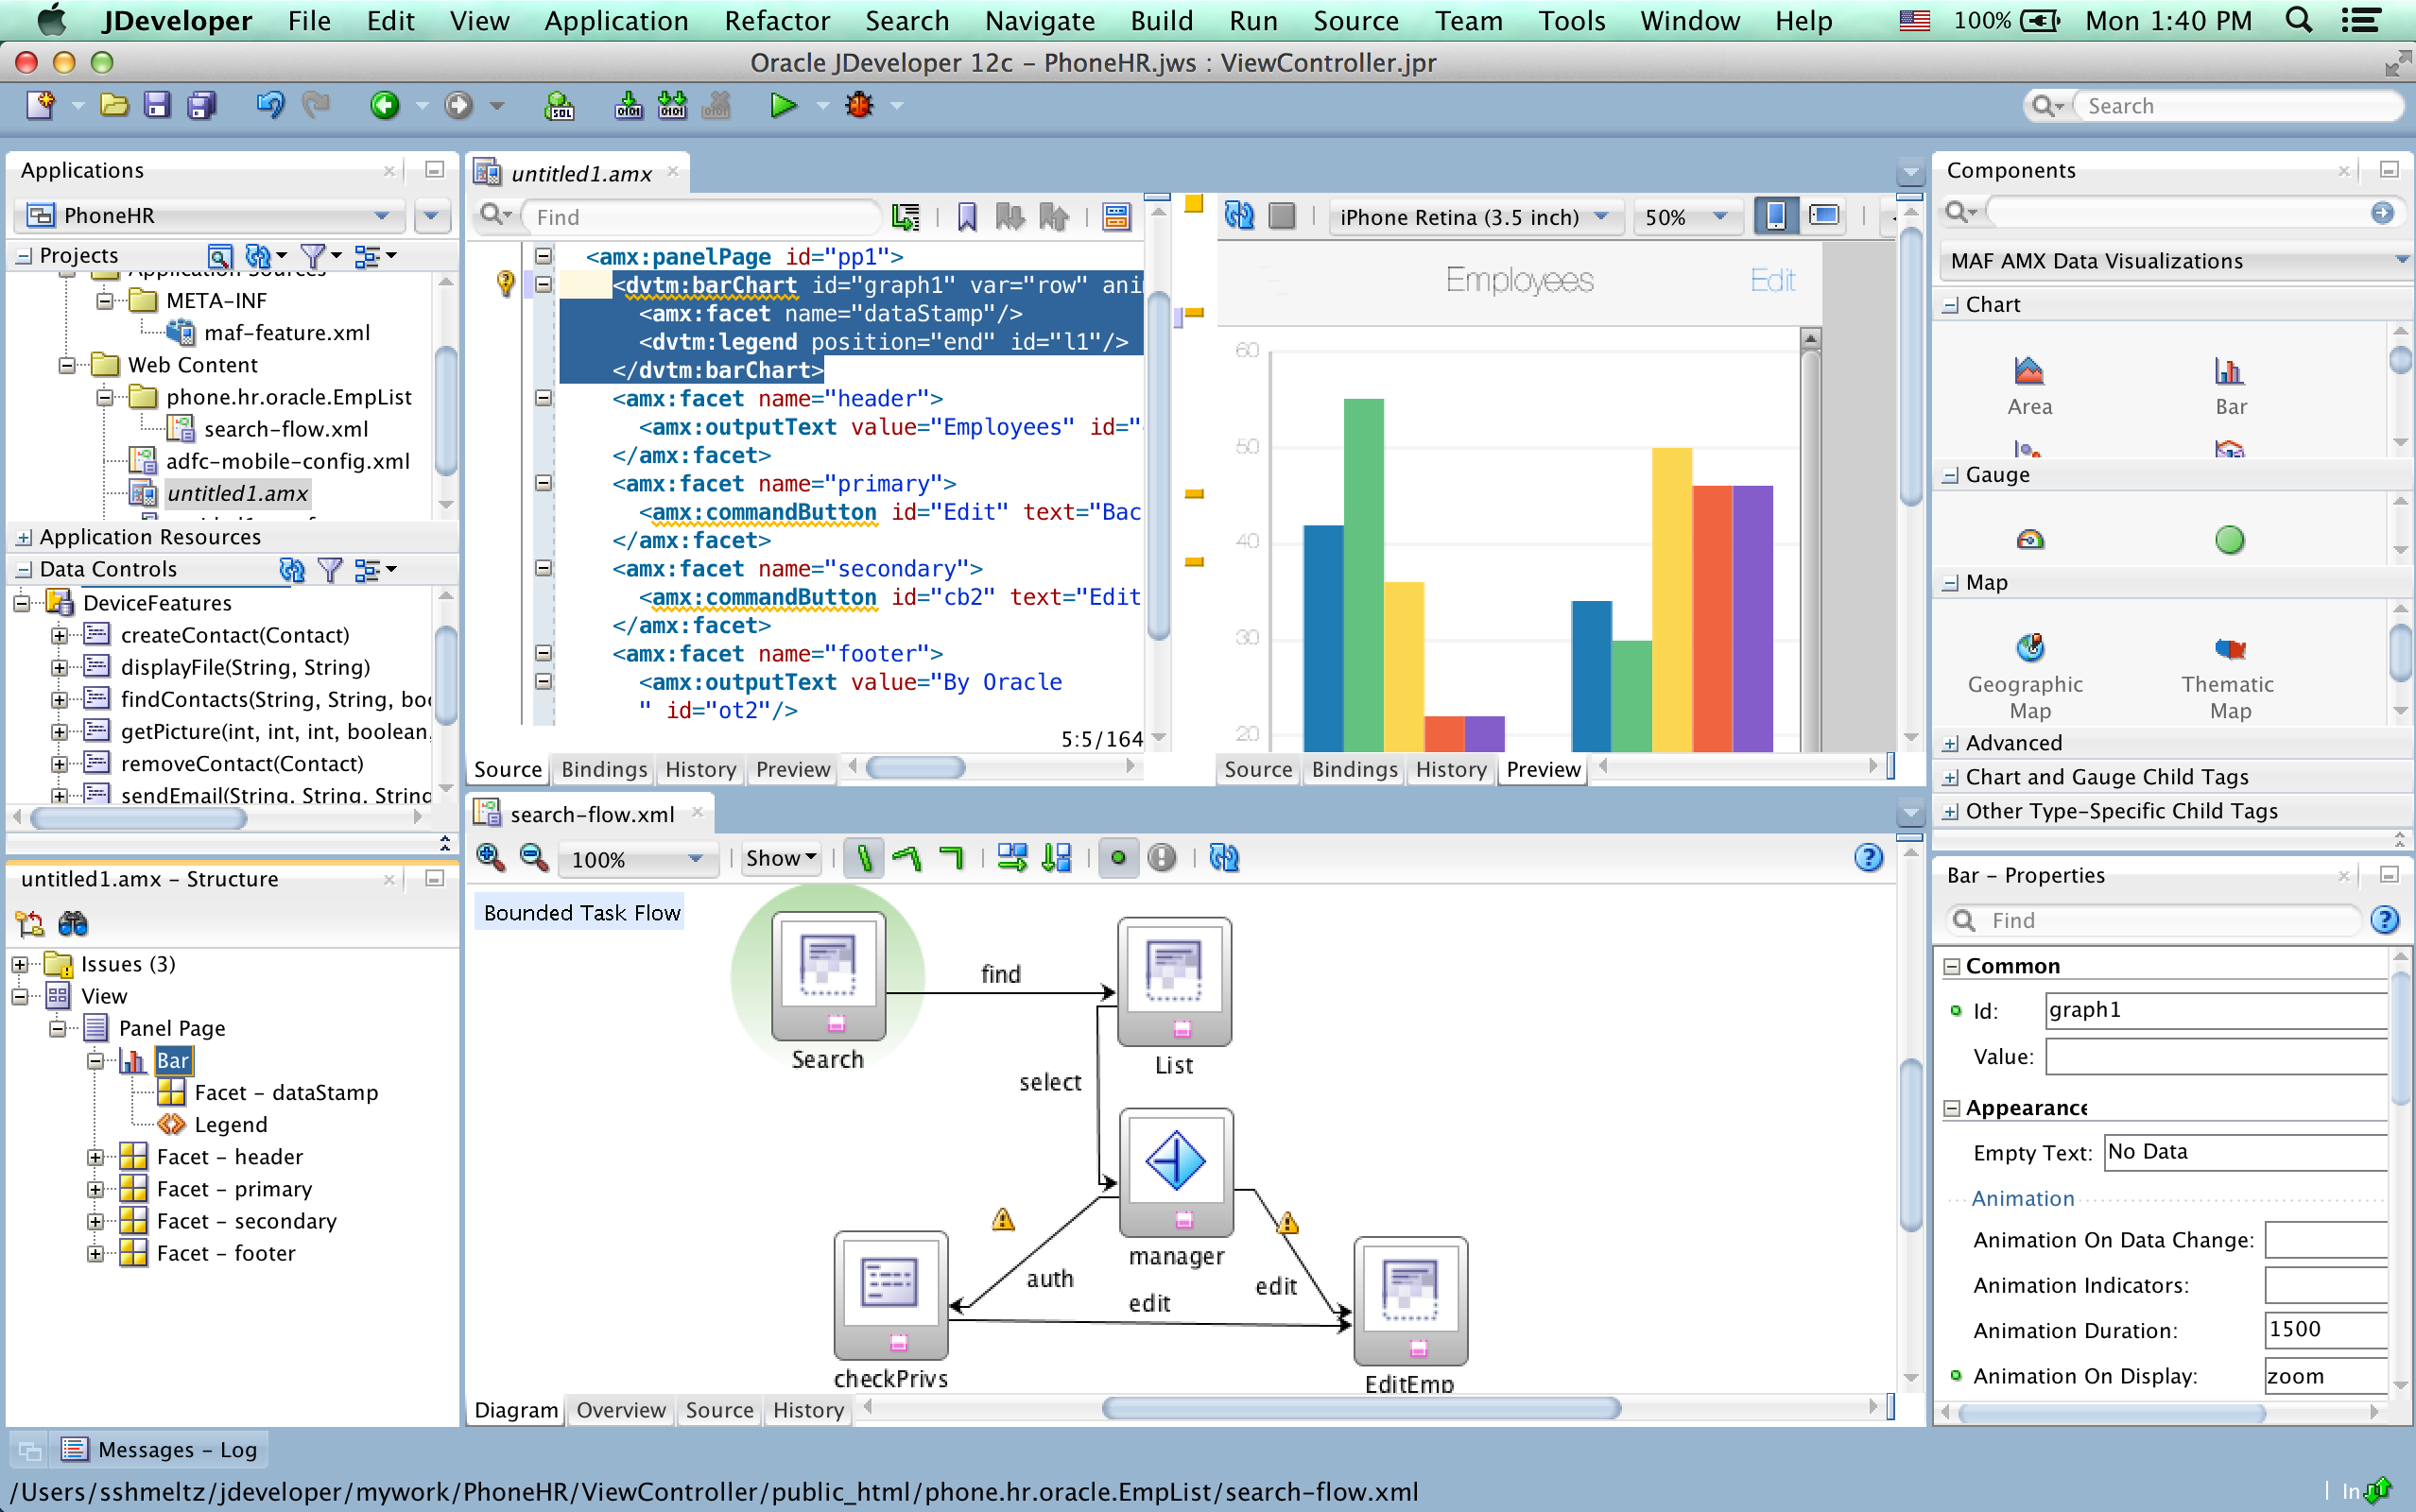Select the LED gauge green circle component
The image size is (2416, 1512).
2229,540
